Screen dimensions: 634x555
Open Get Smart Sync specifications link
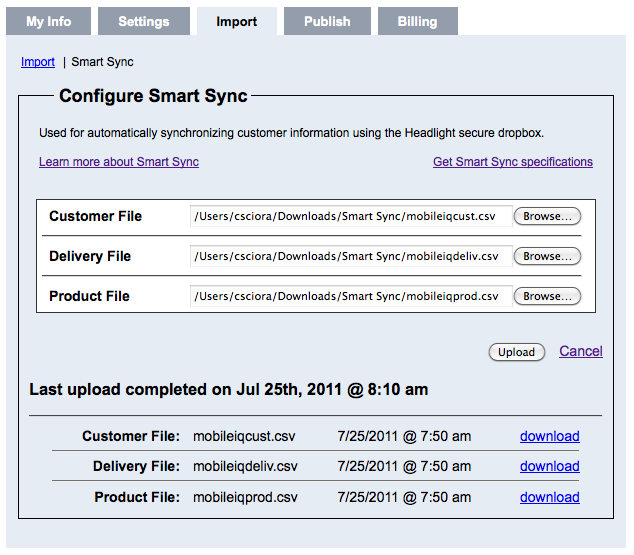(x=512, y=162)
